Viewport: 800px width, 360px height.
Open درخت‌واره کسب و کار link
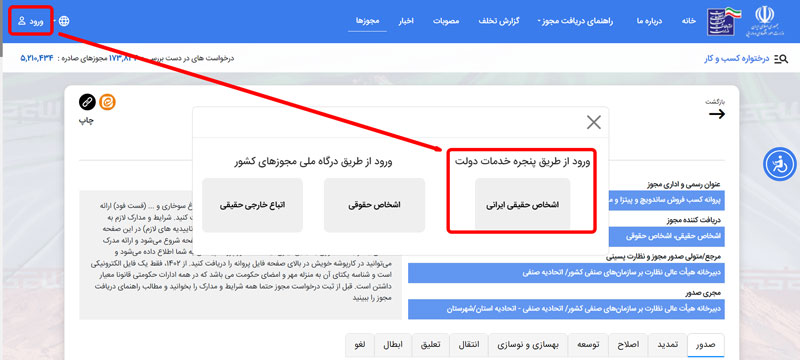point(736,59)
